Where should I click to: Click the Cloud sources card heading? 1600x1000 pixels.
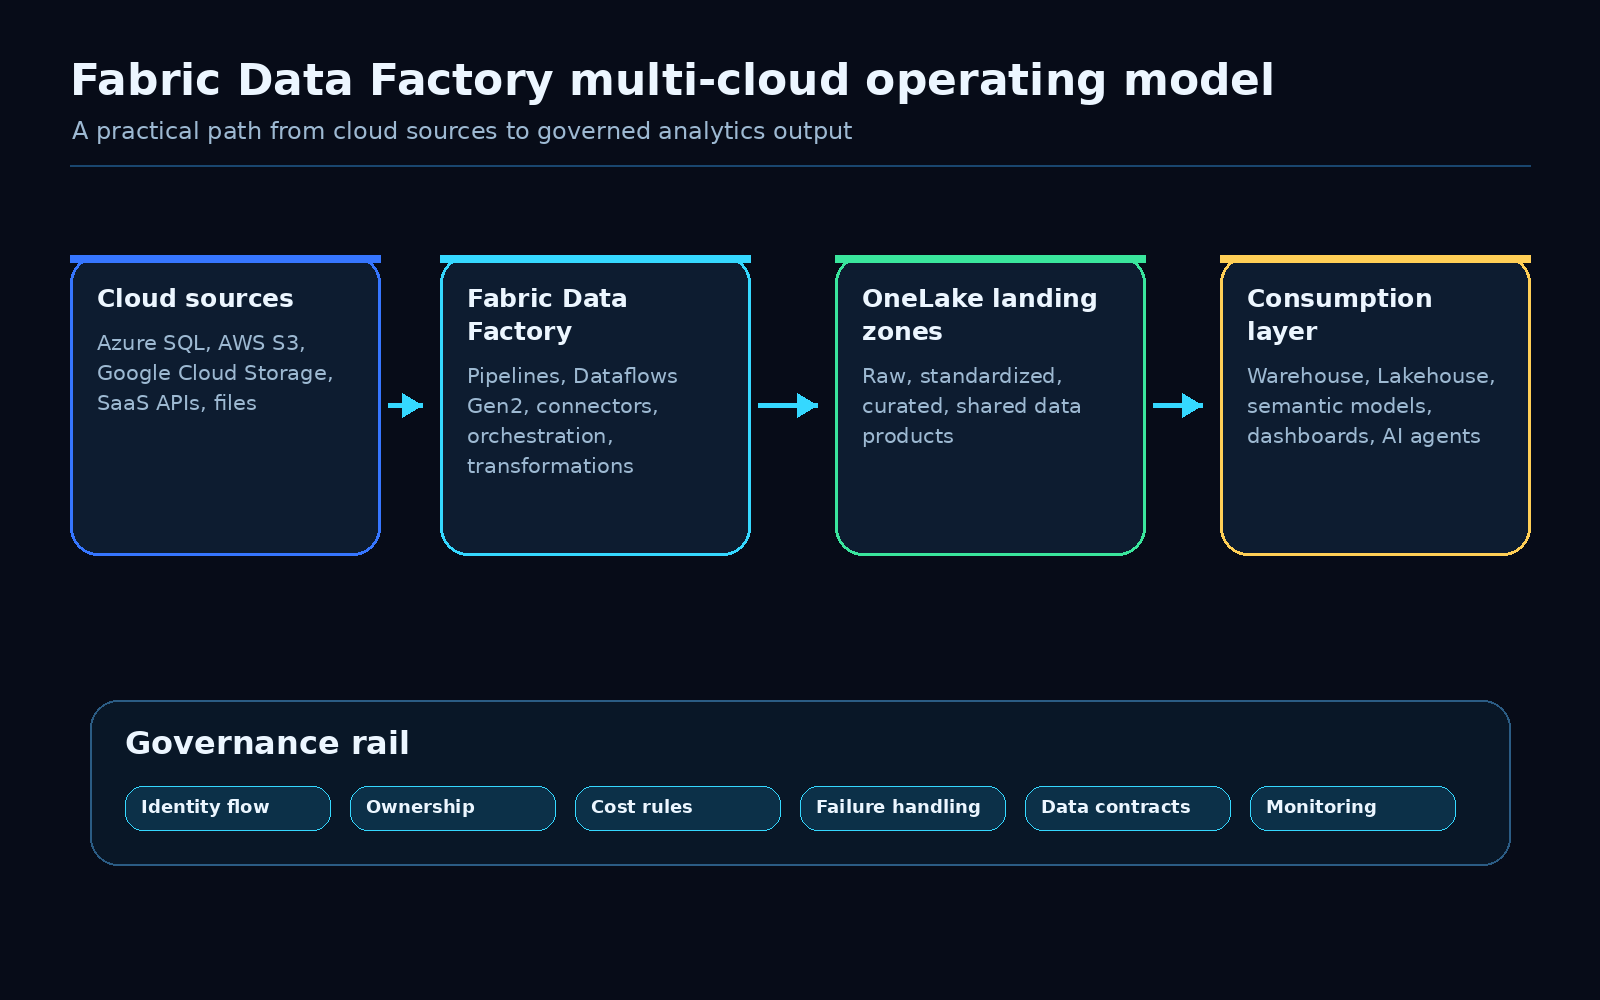(x=195, y=298)
